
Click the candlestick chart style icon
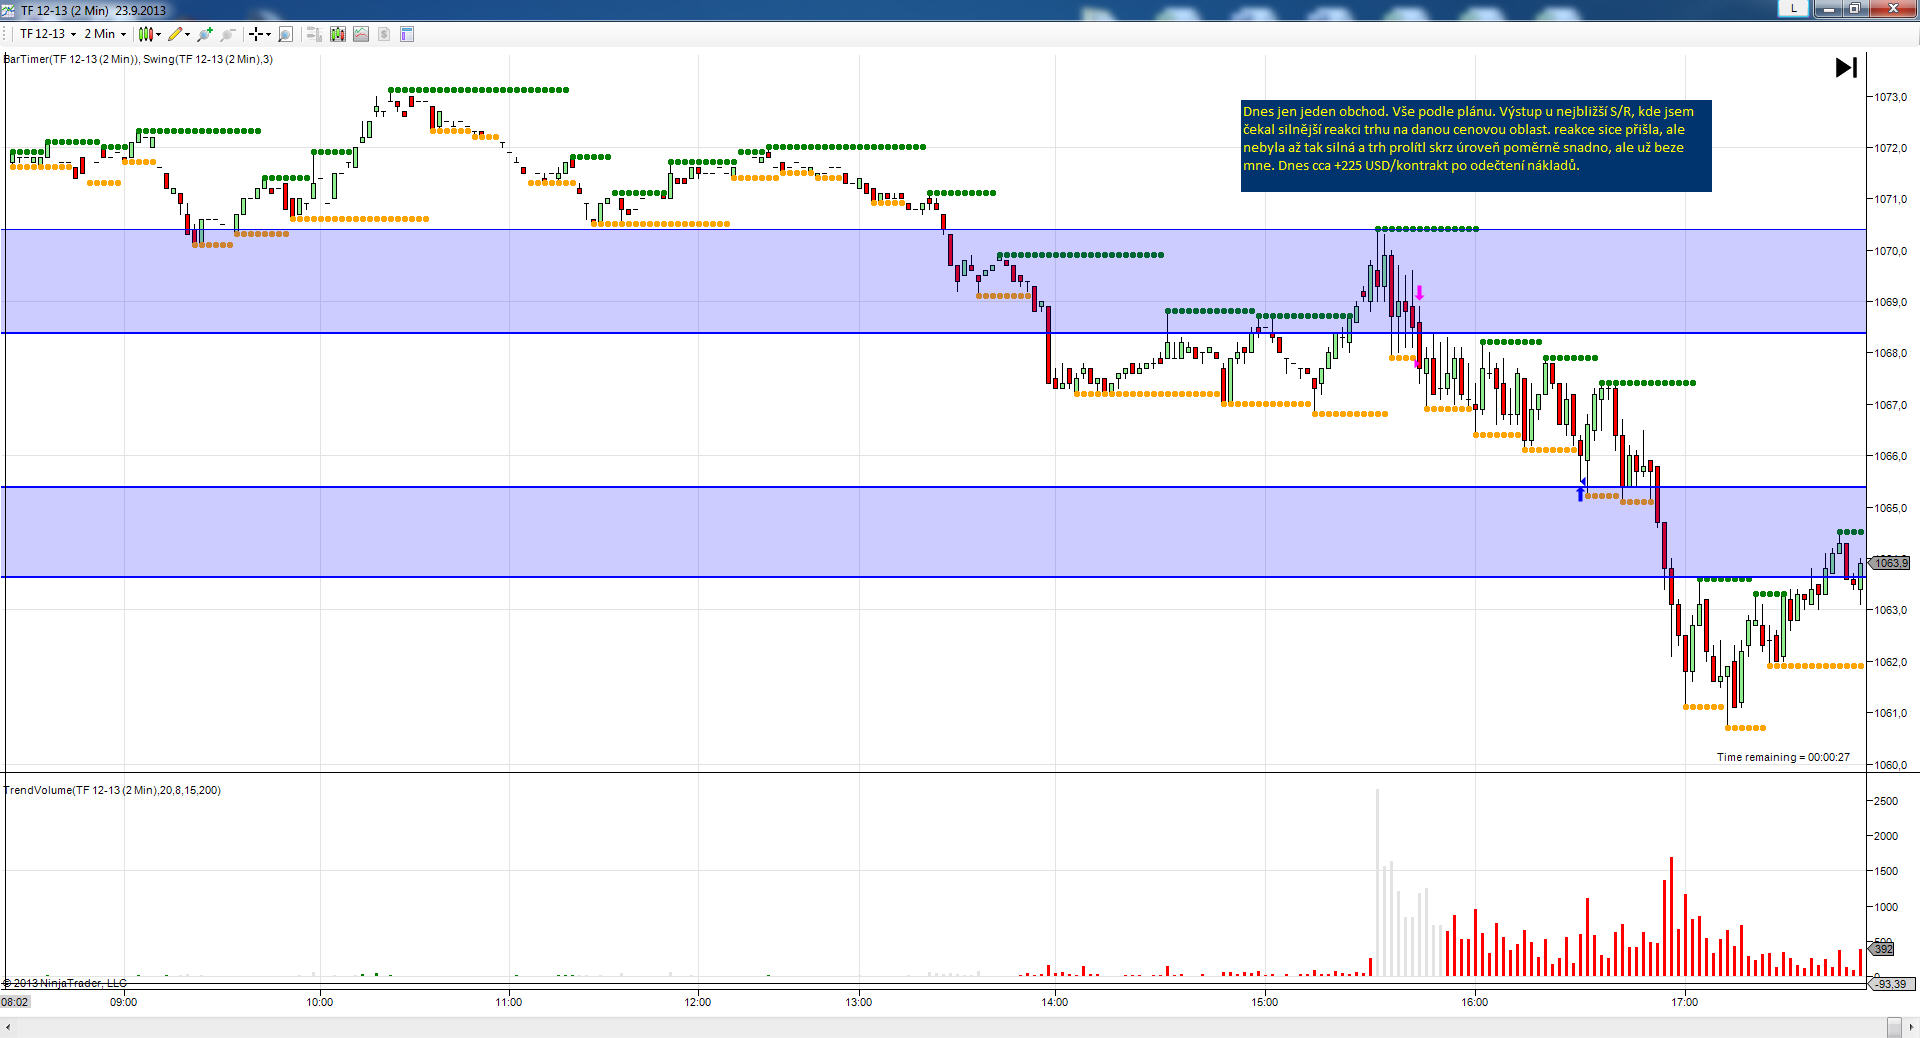[x=146, y=34]
